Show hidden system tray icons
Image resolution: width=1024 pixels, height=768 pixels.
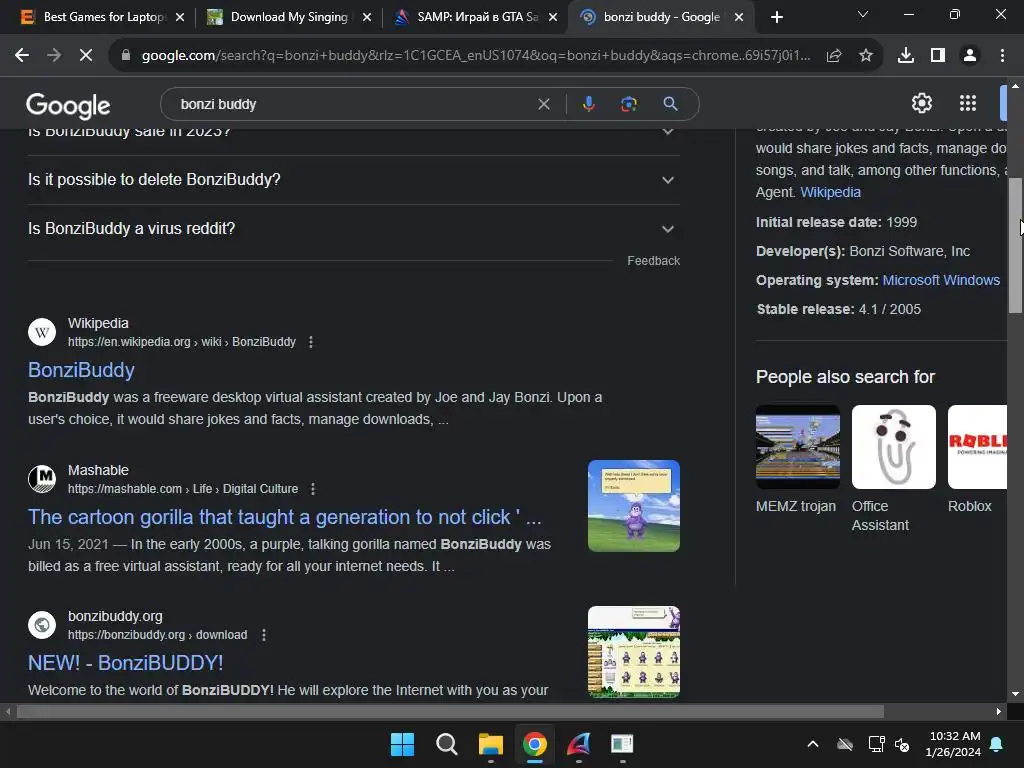[812, 744]
